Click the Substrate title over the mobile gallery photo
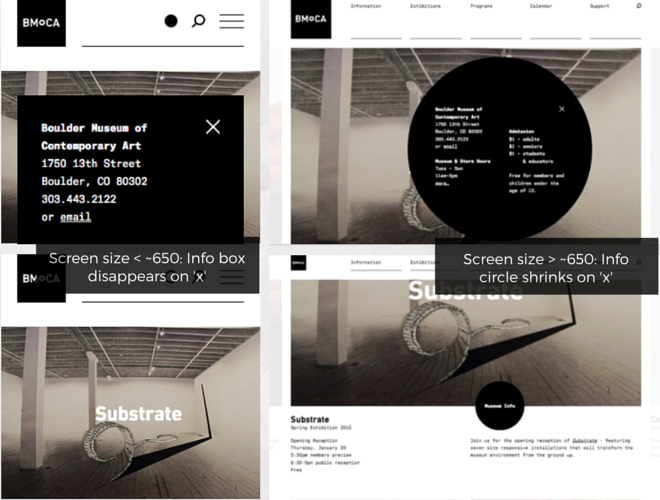 138,414
